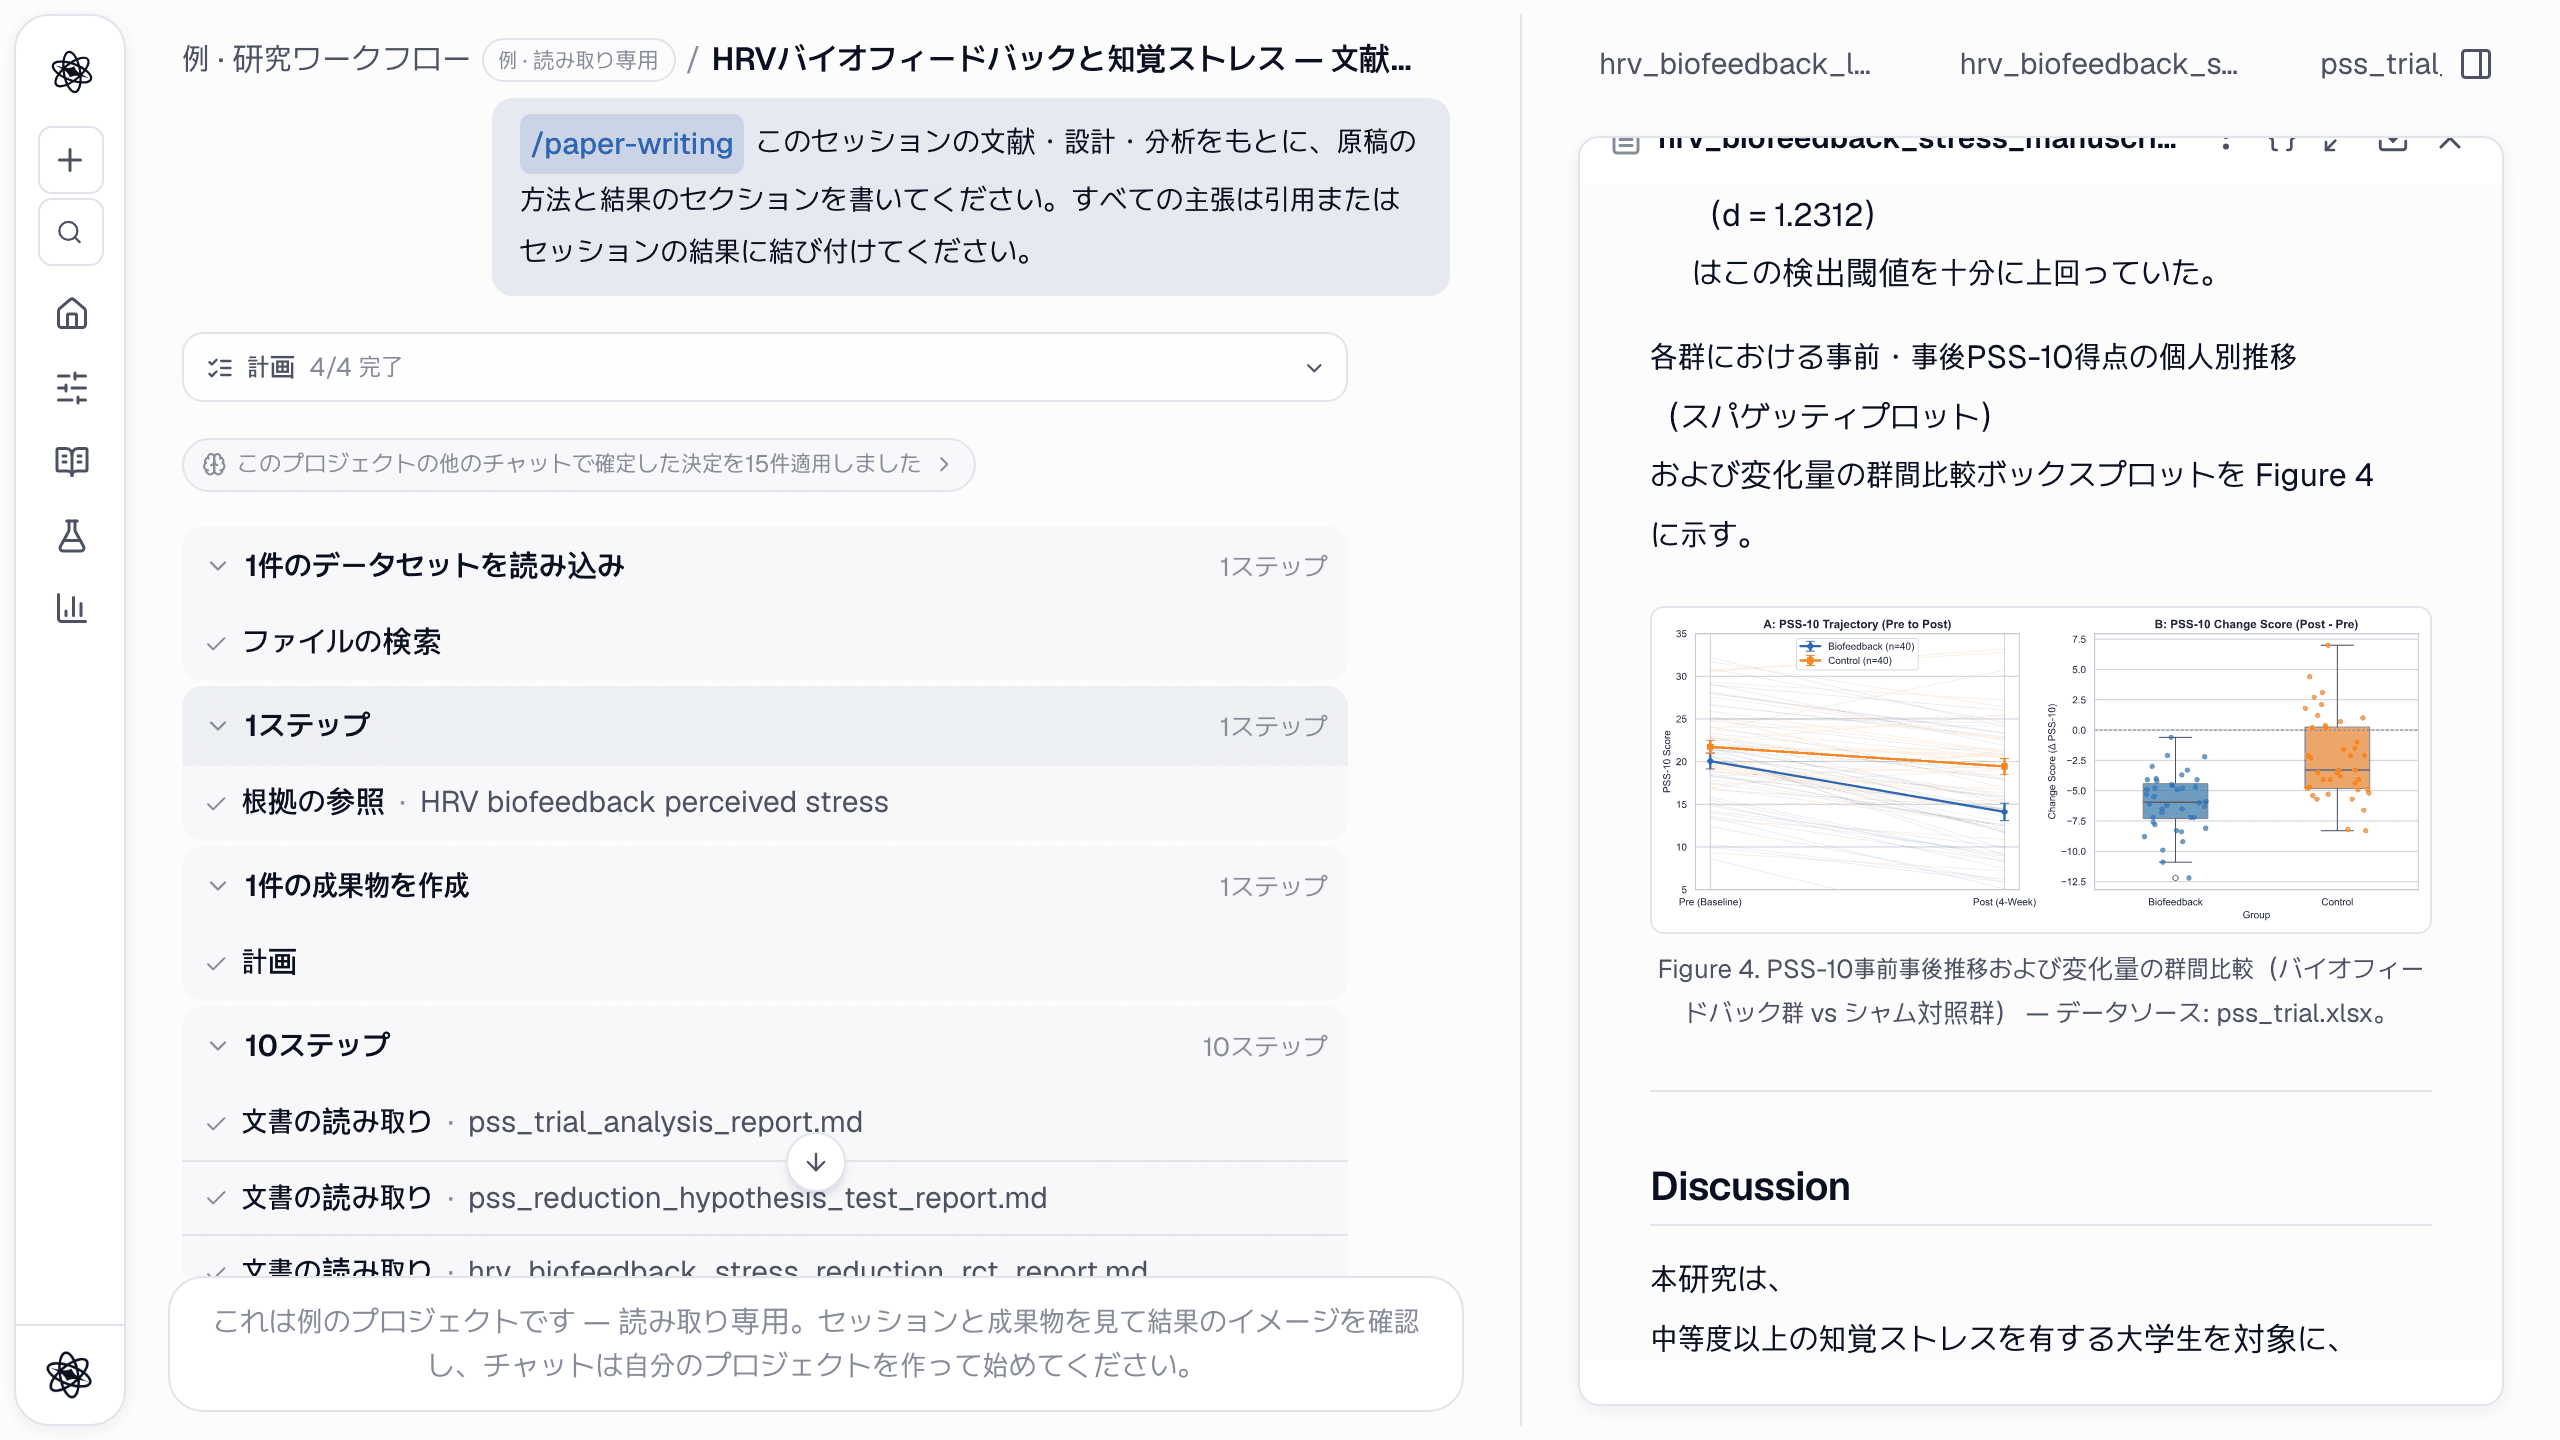
Task: Click the /paper-writing command chip
Action: (631, 144)
